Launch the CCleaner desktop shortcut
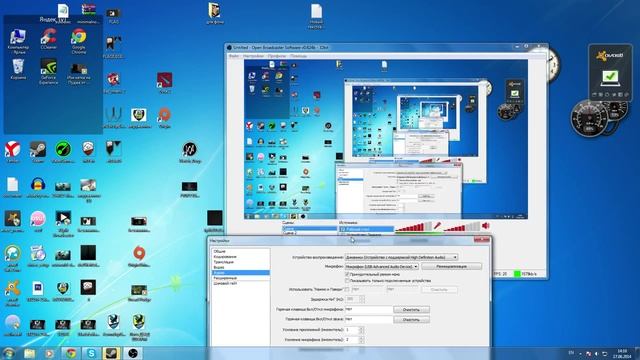Image resolution: width=640 pixels, height=360 pixels. click(x=49, y=40)
